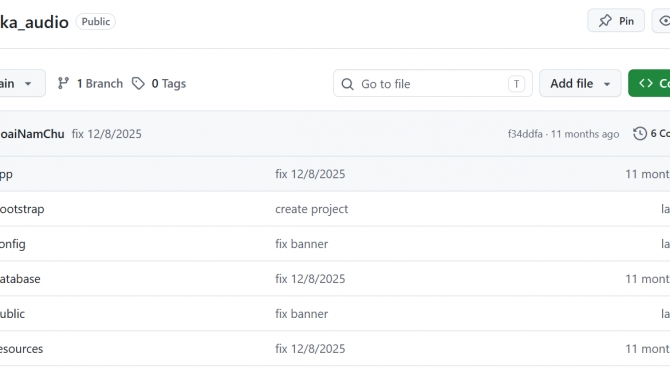Open the app folder

[x=6, y=174]
